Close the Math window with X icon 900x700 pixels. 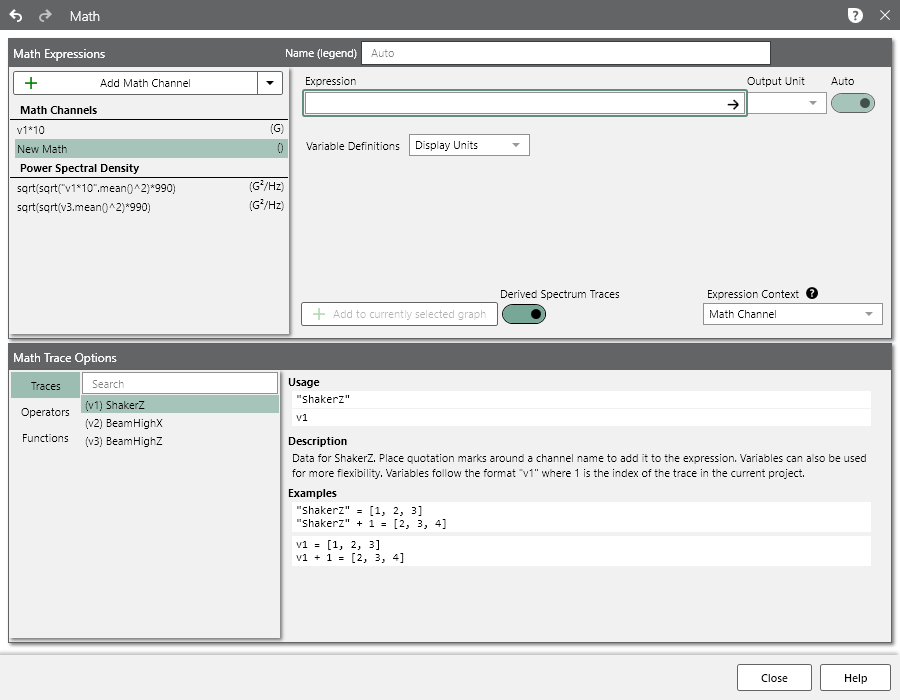pos(885,15)
